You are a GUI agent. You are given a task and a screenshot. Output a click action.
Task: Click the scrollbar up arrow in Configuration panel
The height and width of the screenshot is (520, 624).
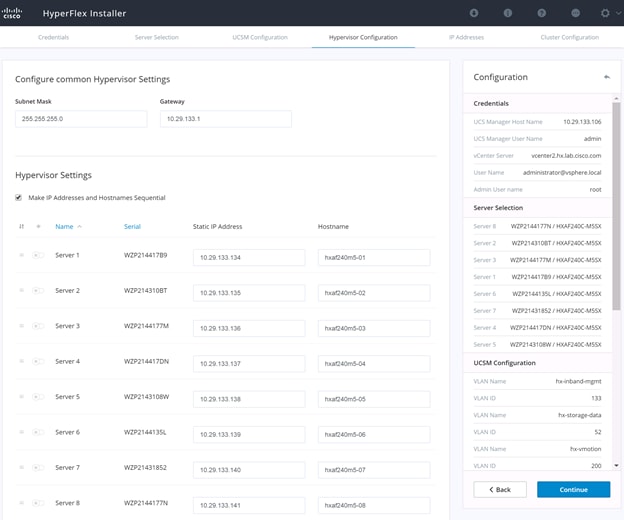[x=616, y=98]
